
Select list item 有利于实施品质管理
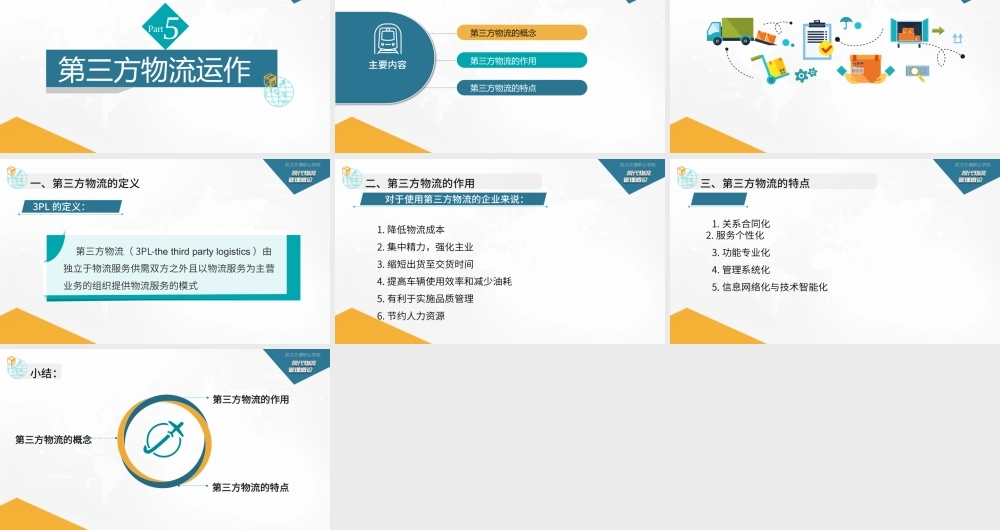coord(424,298)
